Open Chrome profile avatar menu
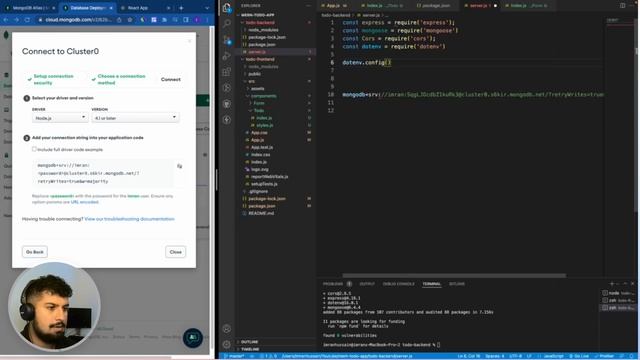The width and height of the screenshot is (640, 360). 197,20
